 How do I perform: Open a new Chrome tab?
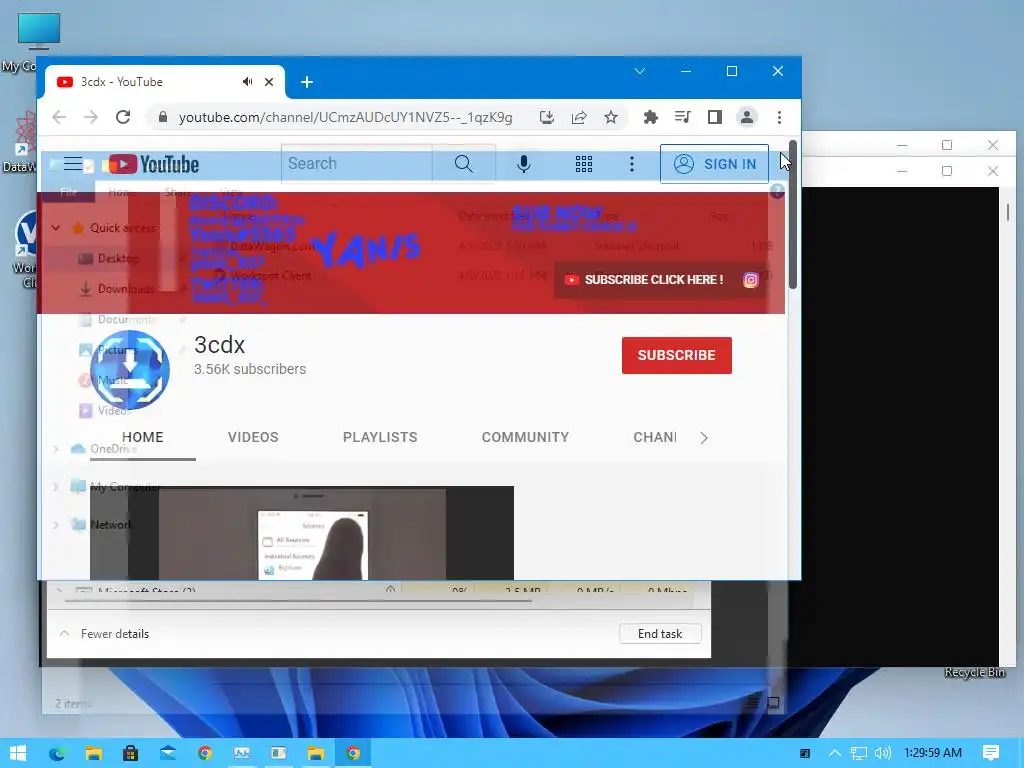tap(307, 82)
